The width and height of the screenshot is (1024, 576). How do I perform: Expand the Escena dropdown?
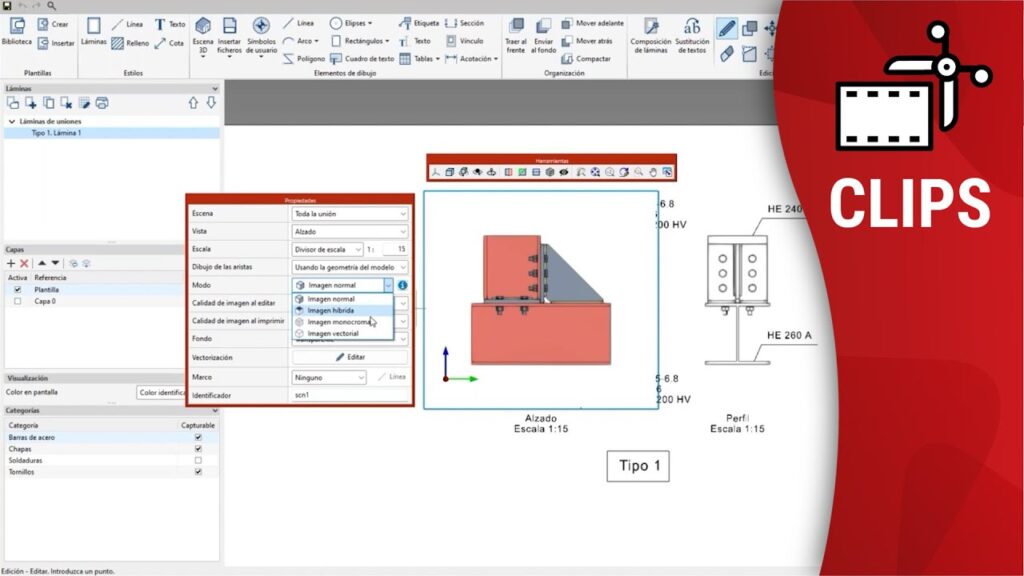tap(350, 213)
